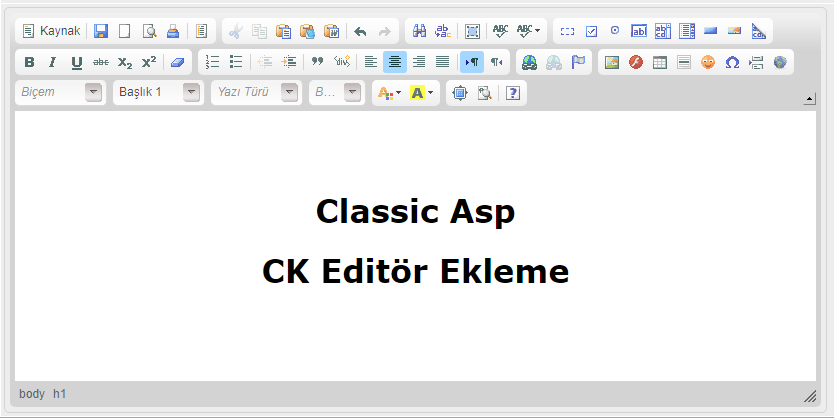The height and width of the screenshot is (418, 834).
Task: Open the background color picker
Action: (x=421, y=93)
